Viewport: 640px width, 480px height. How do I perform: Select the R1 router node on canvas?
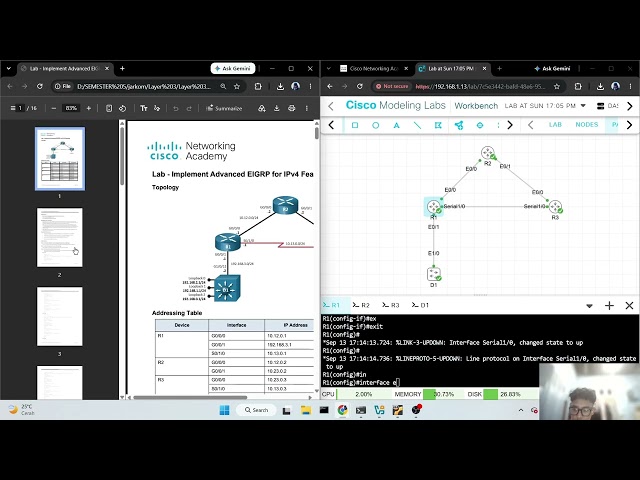click(433, 207)
